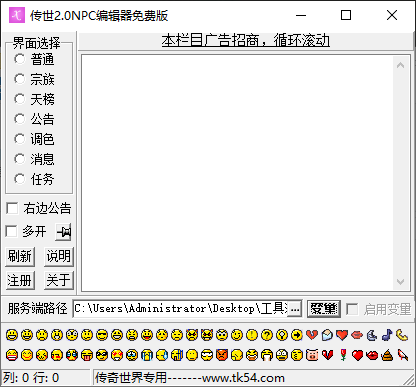
Task: Click into the large white editor area
Action: point(237,173)
